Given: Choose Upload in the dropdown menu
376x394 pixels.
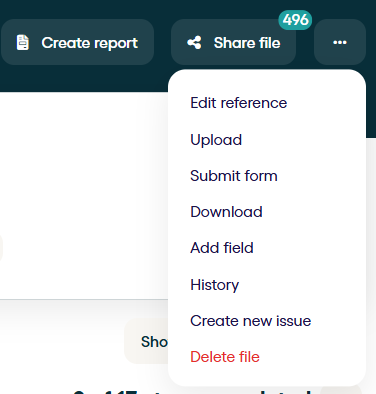Looking at the screenshot, I should coord(216,140).
